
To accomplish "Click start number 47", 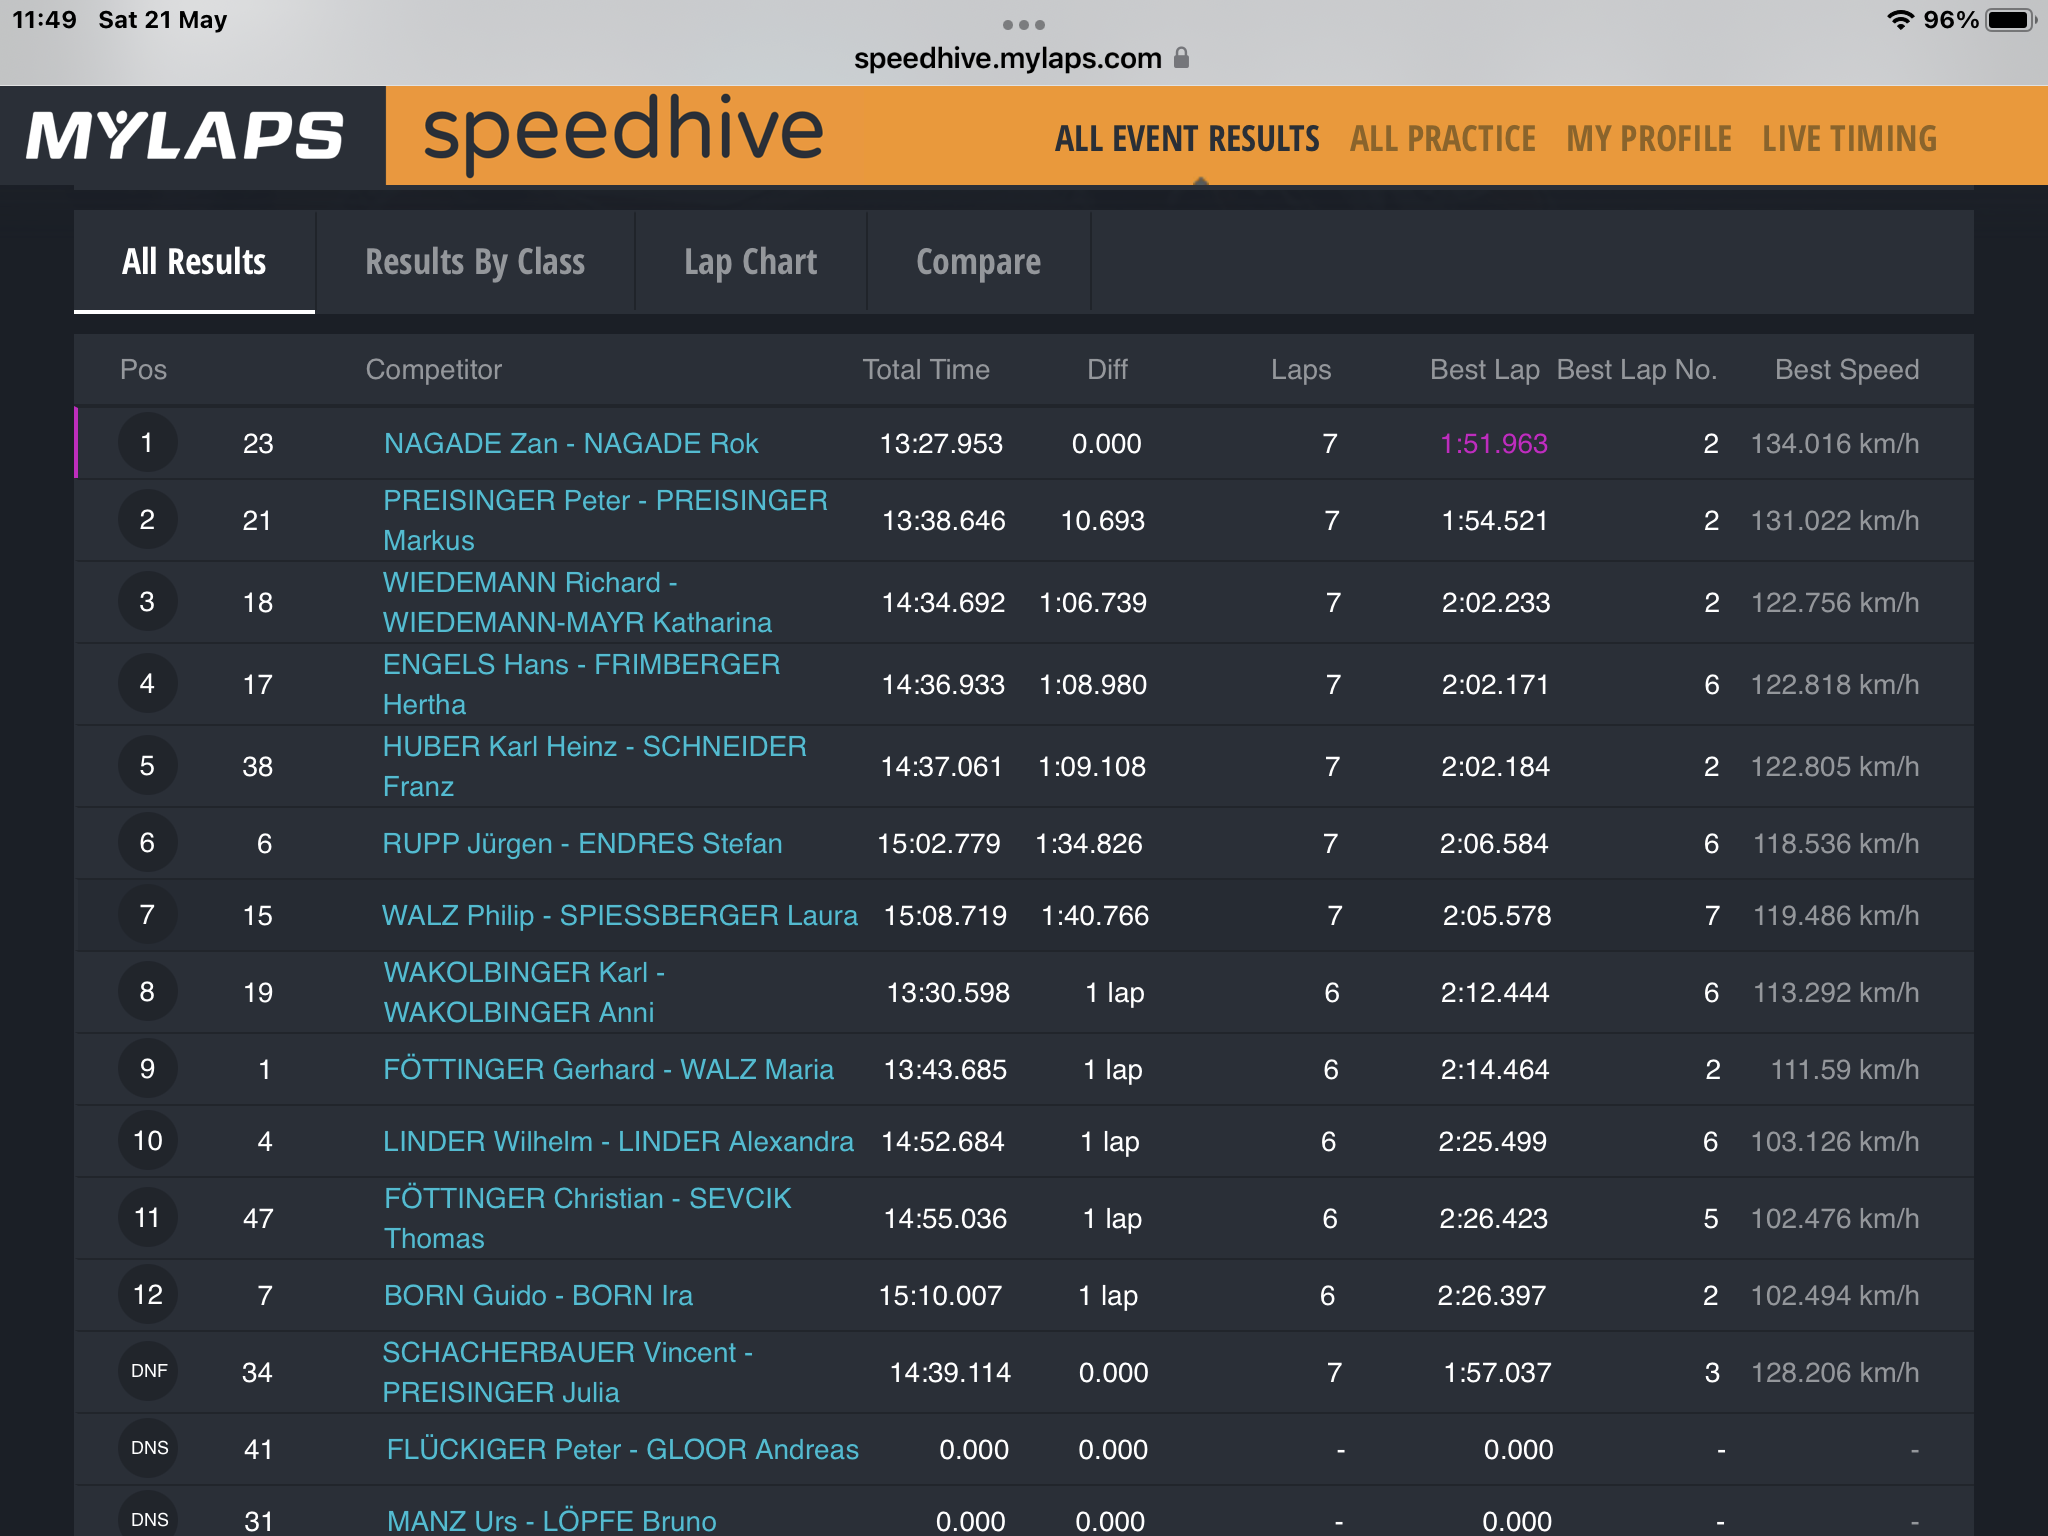I will click(258, 1218).
